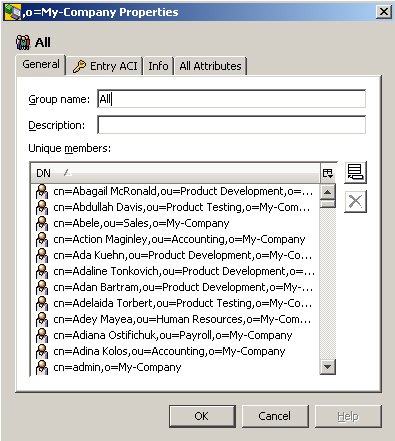395x441 pixels.
Task: Click the user icon beside Ada Kuehn
Action: pos(42,255)
